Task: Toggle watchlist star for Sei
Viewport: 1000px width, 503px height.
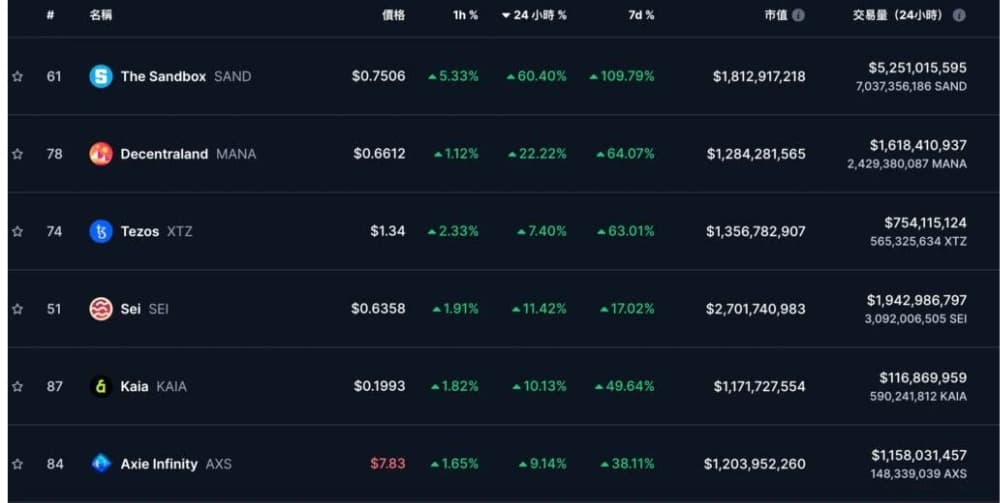Action: (x=18, y=309)
